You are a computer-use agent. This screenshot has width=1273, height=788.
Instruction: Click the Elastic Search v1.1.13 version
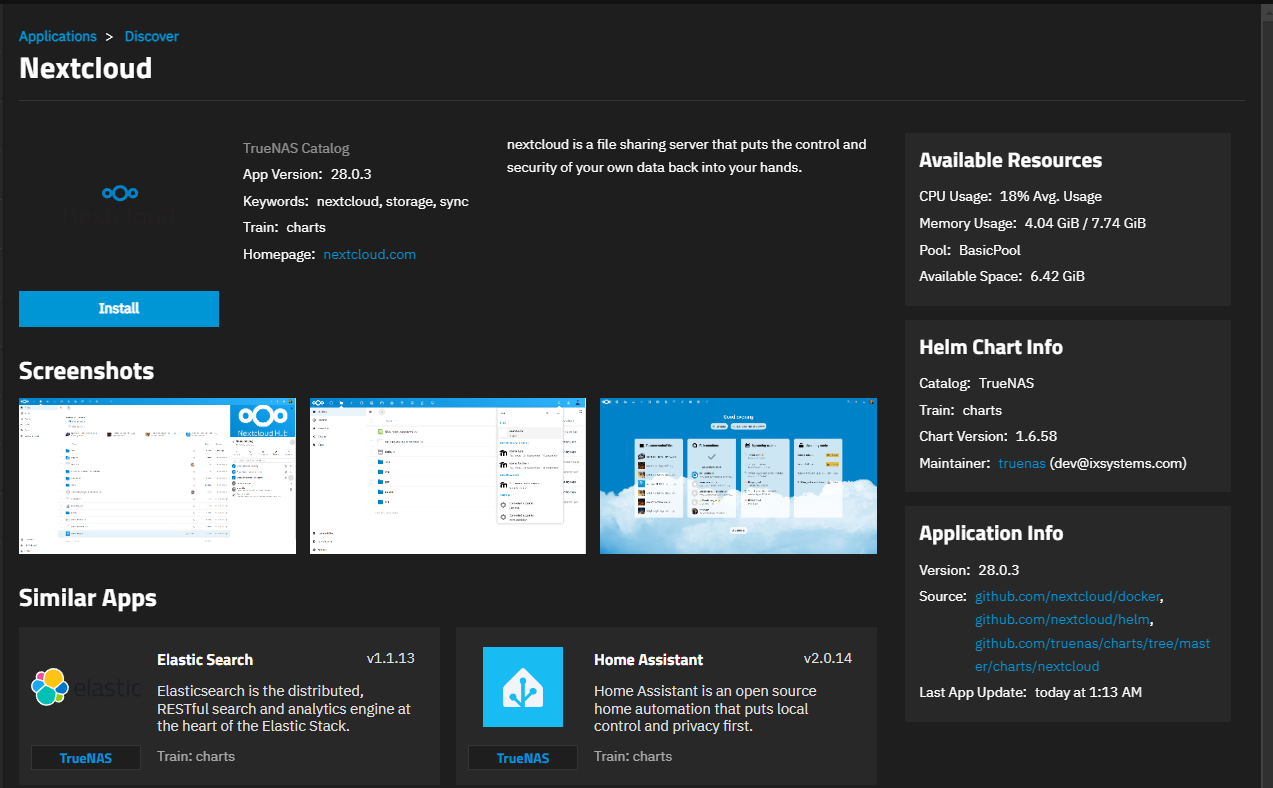(391, 658)
